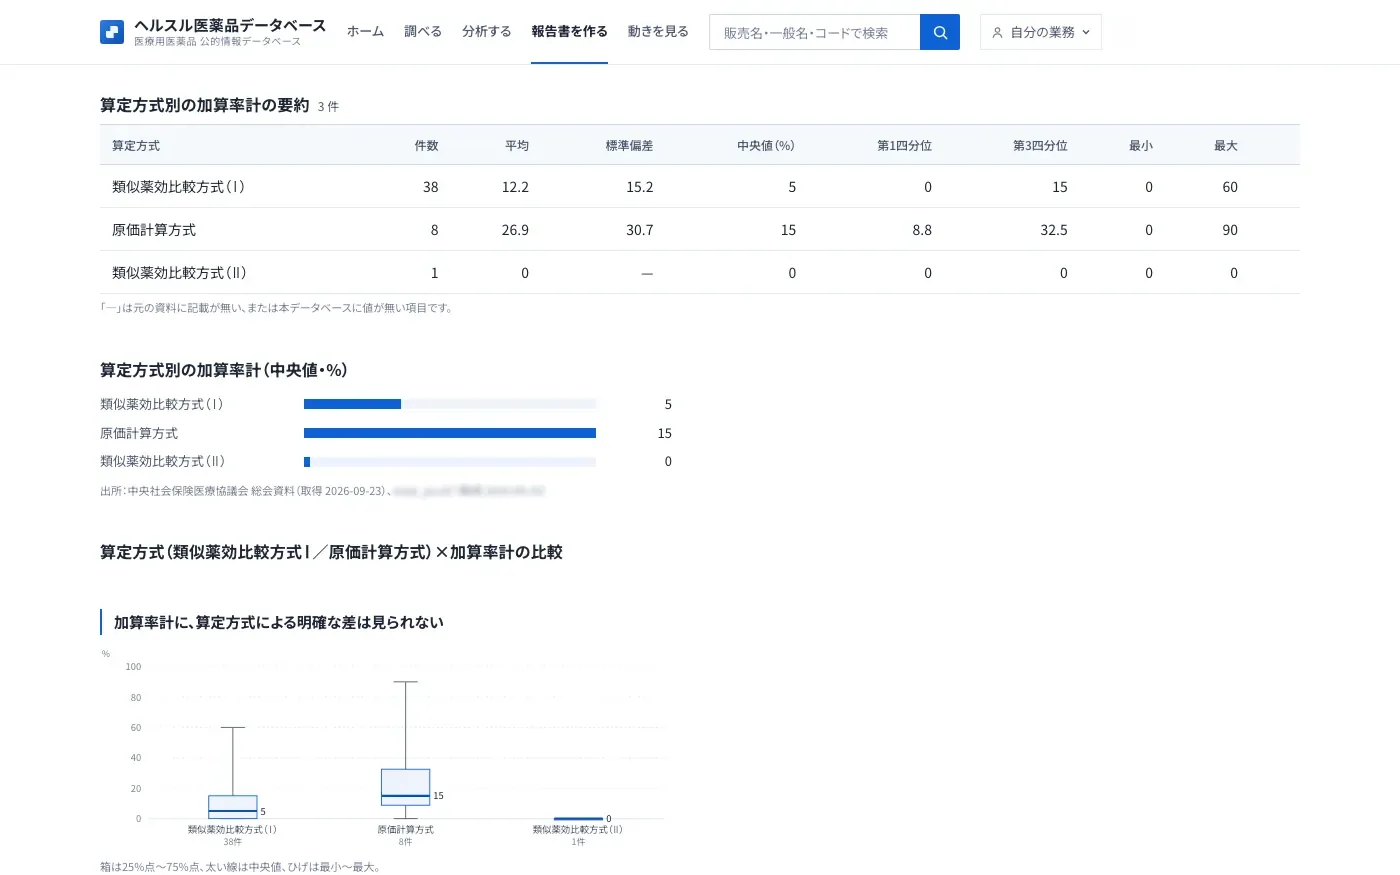Click the 30.7 standard deviation cell
This screenshot has width=1400, height=875.
[x=640, y=230]
